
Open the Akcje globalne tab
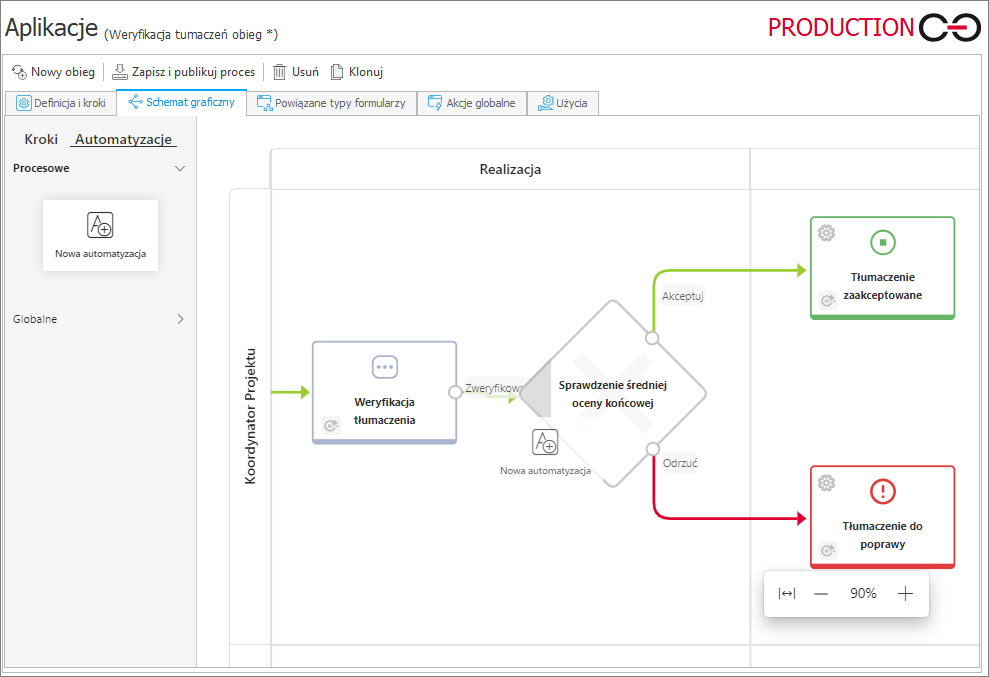tap(471, 103)
